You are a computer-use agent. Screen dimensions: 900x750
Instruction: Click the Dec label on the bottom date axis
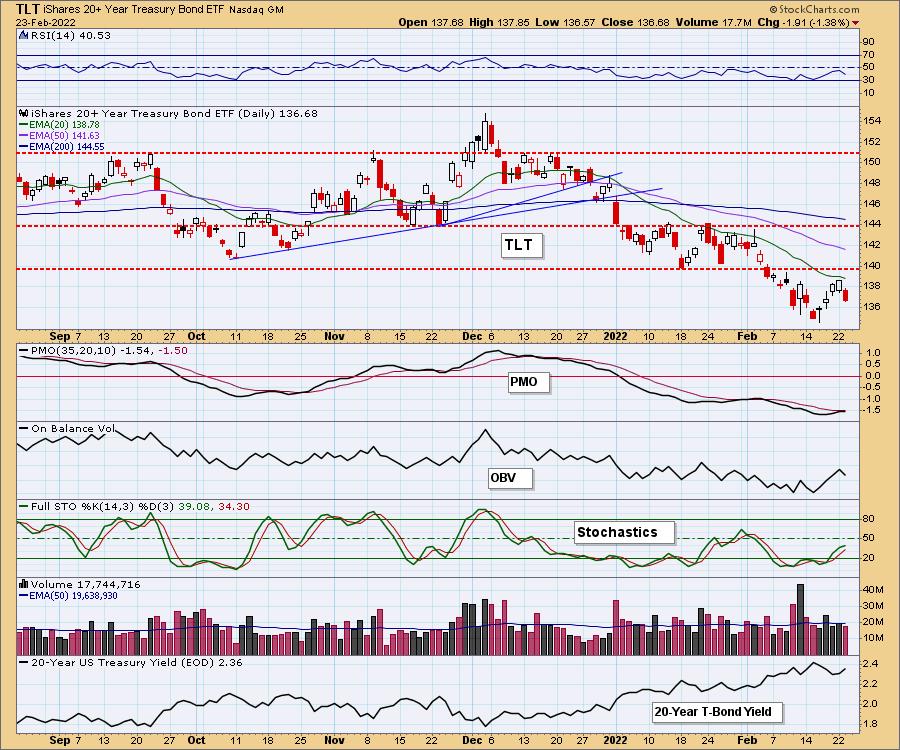tap(472, 740)
